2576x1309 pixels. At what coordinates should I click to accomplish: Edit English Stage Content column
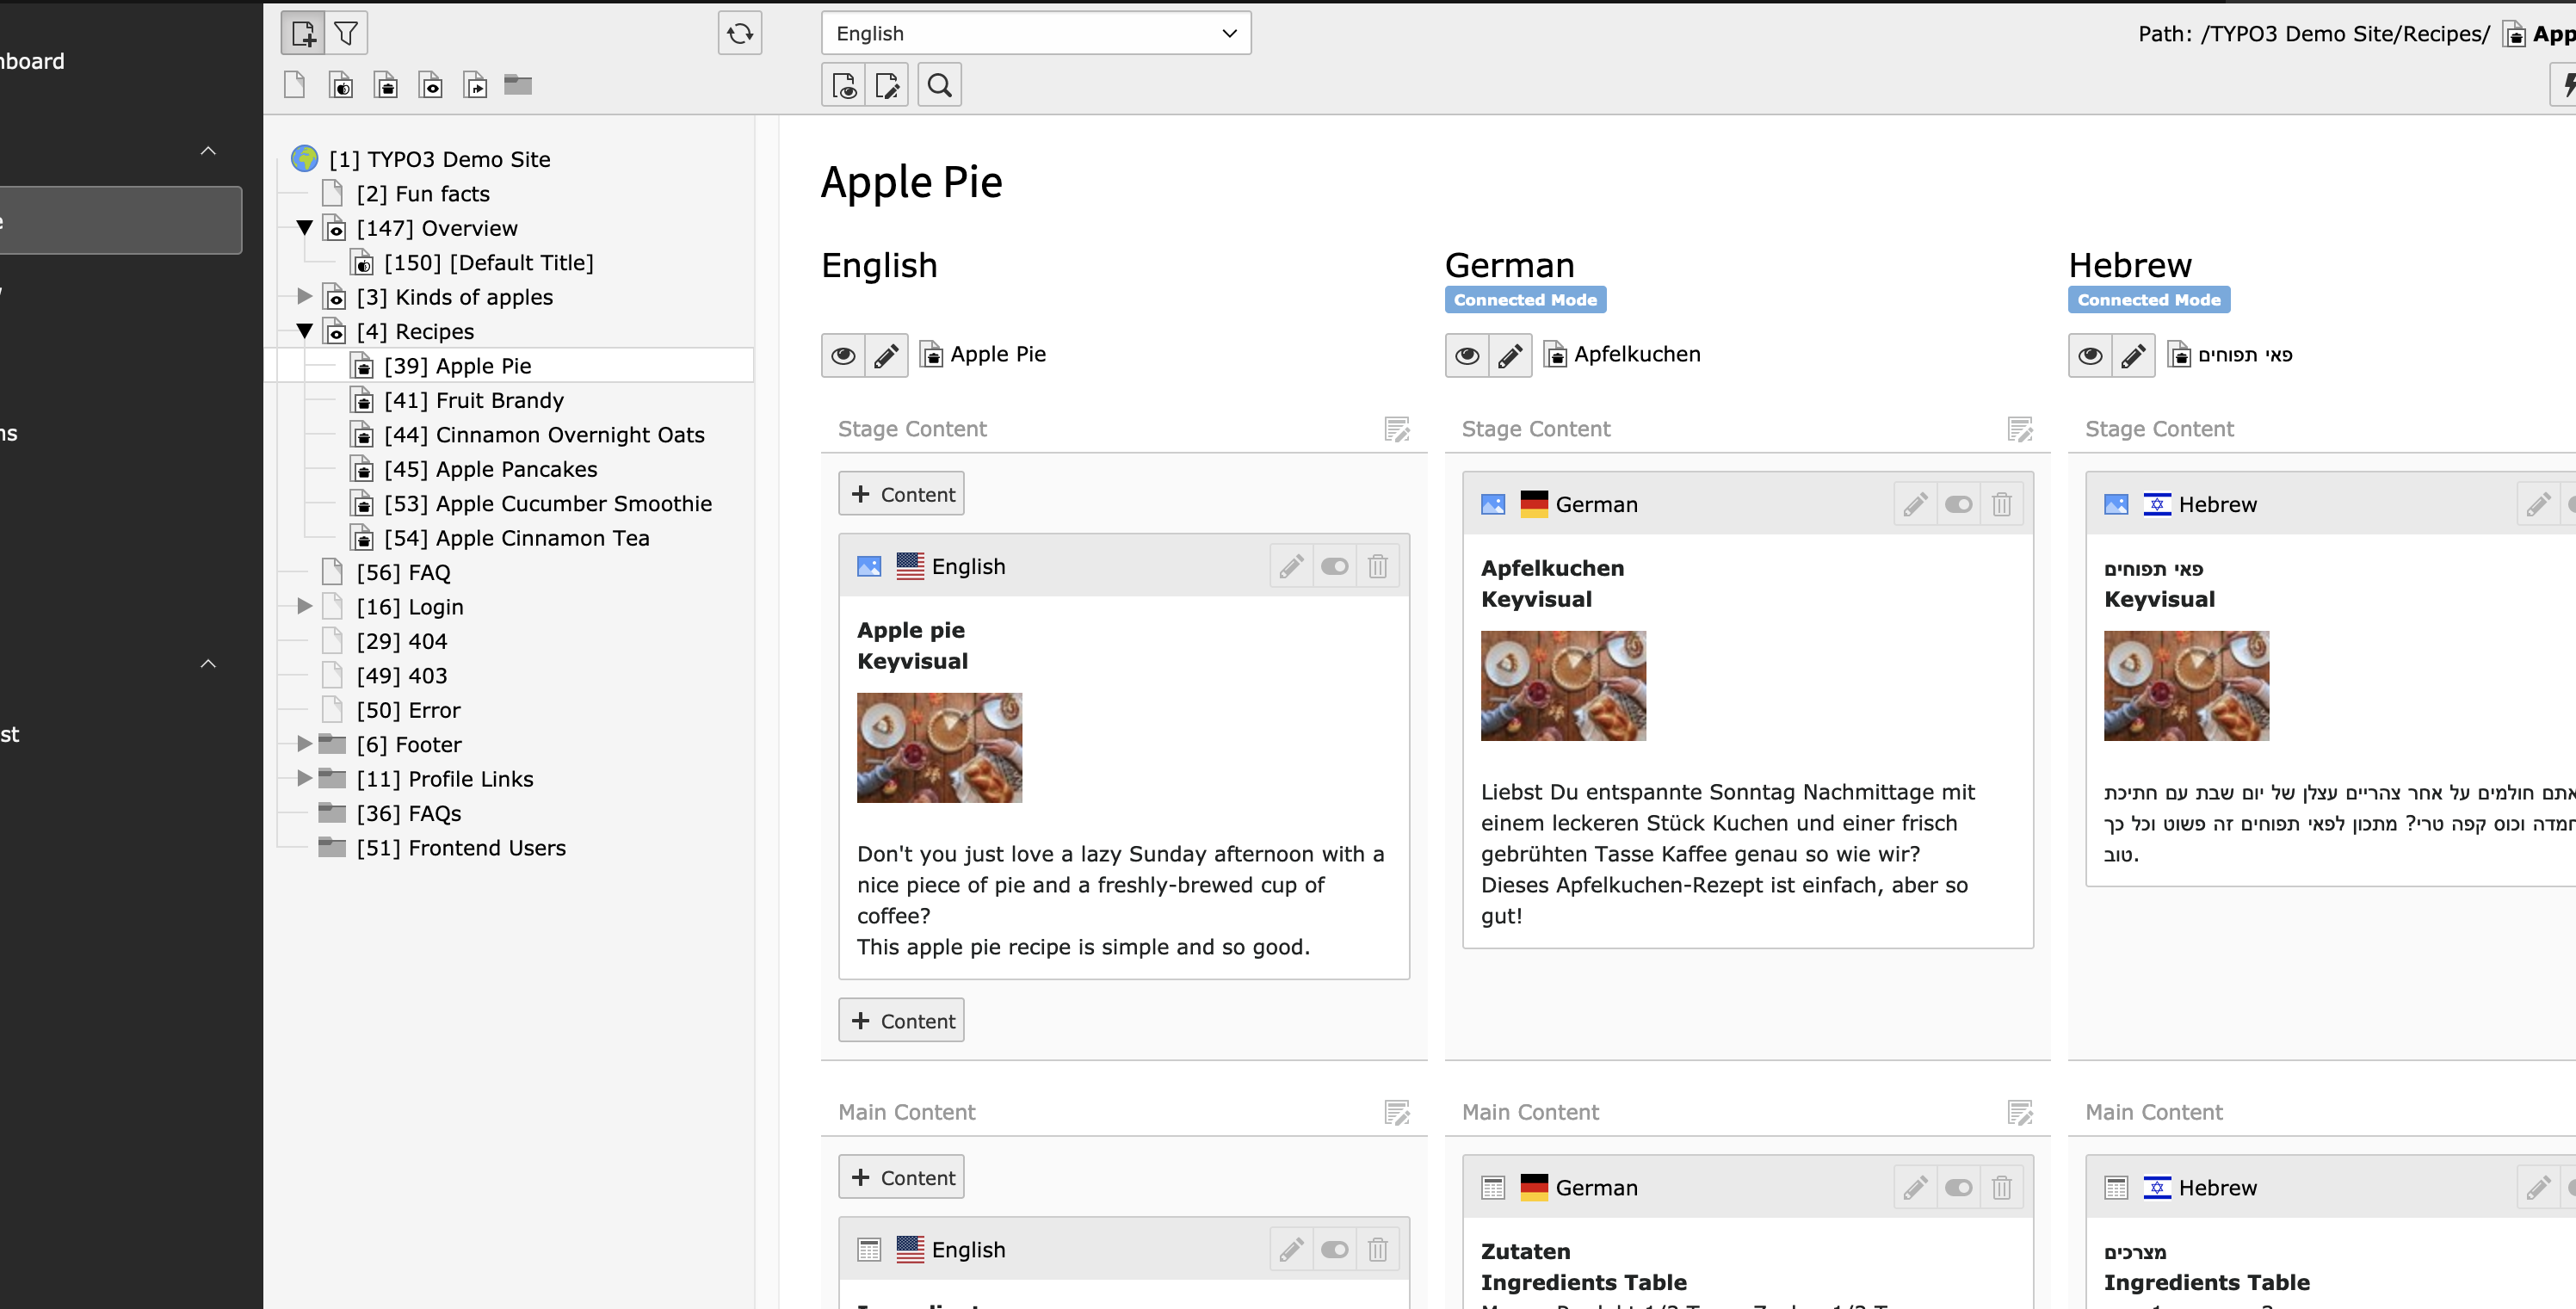coord(1397,429)
